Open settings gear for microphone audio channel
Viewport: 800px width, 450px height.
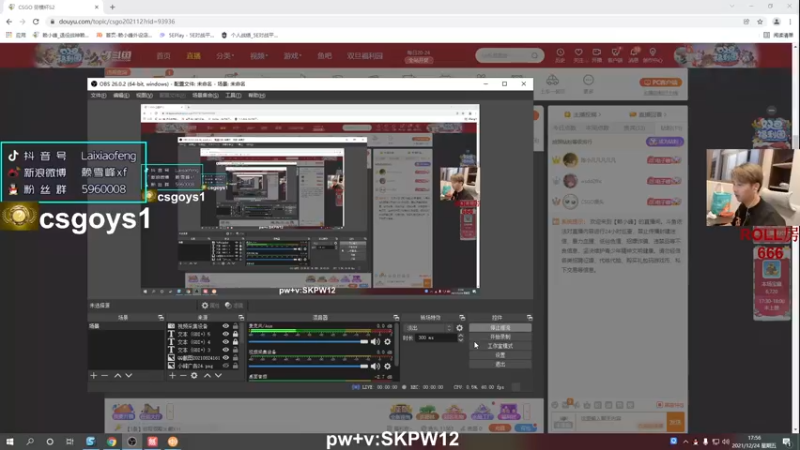tap(388, 341)
